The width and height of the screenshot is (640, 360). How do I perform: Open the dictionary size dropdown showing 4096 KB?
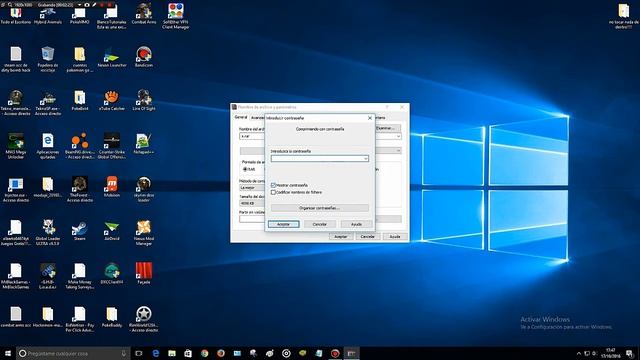252,203
